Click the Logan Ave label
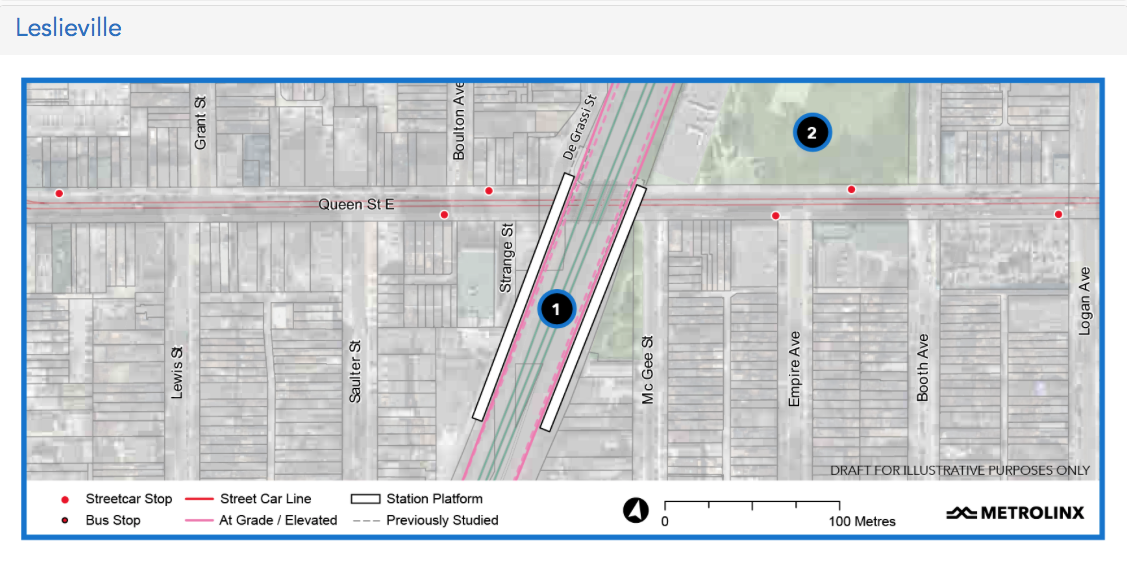This screenshot has height=566, width=1127. click(x=1085, y=301)
